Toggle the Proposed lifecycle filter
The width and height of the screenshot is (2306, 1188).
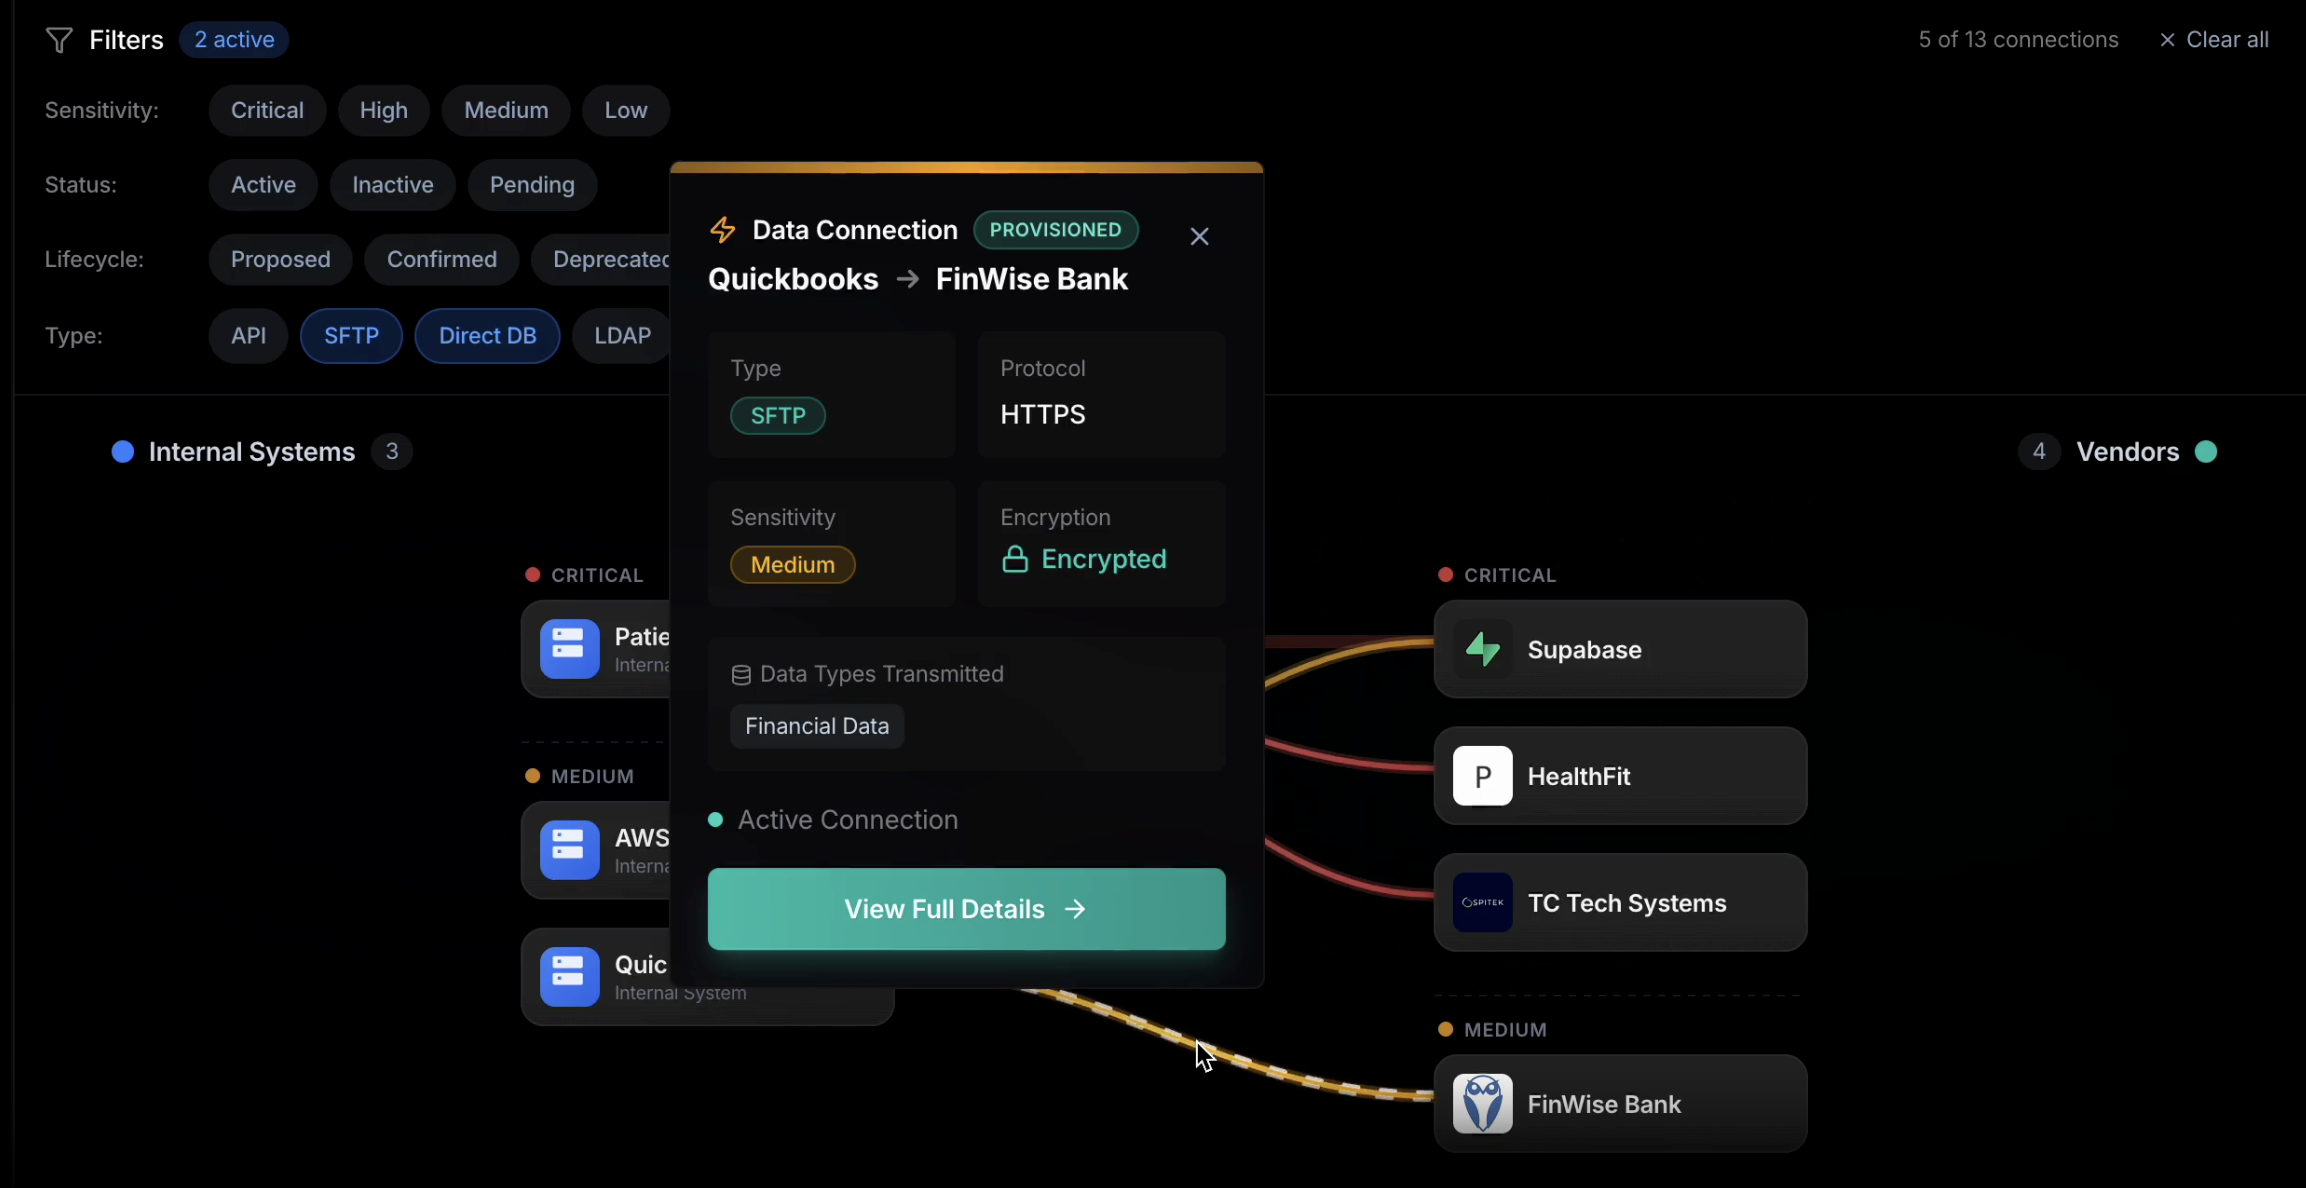pyautogui.click(x=280, y=260)
